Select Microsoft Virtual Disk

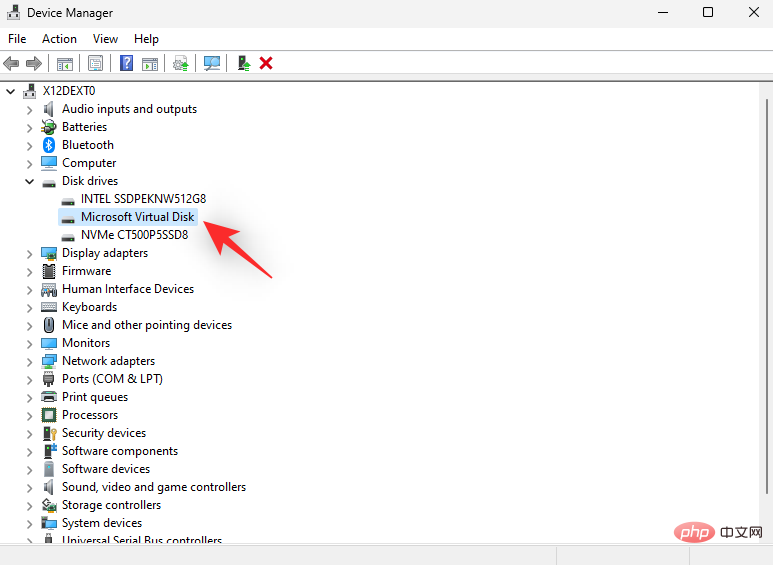click(138, 217)
